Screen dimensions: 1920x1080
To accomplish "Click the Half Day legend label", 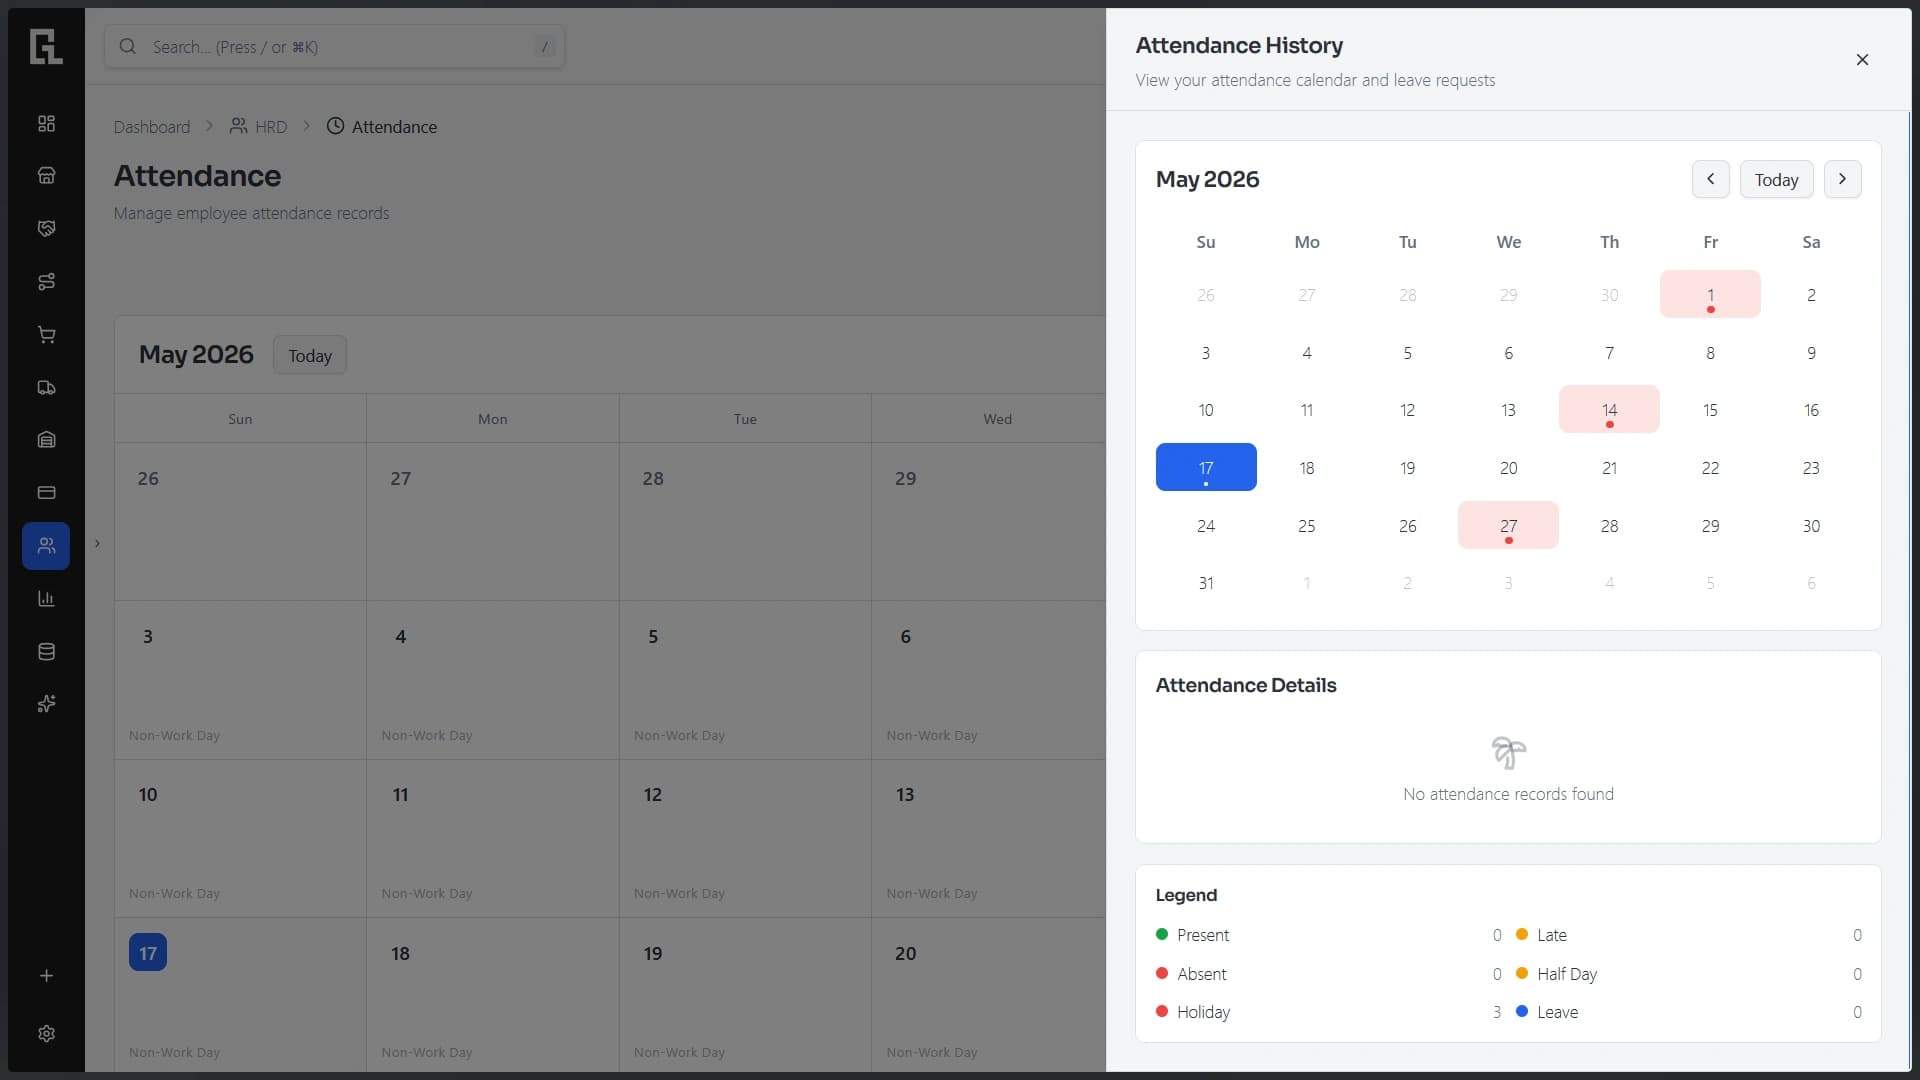I will tap(1567, 974).
